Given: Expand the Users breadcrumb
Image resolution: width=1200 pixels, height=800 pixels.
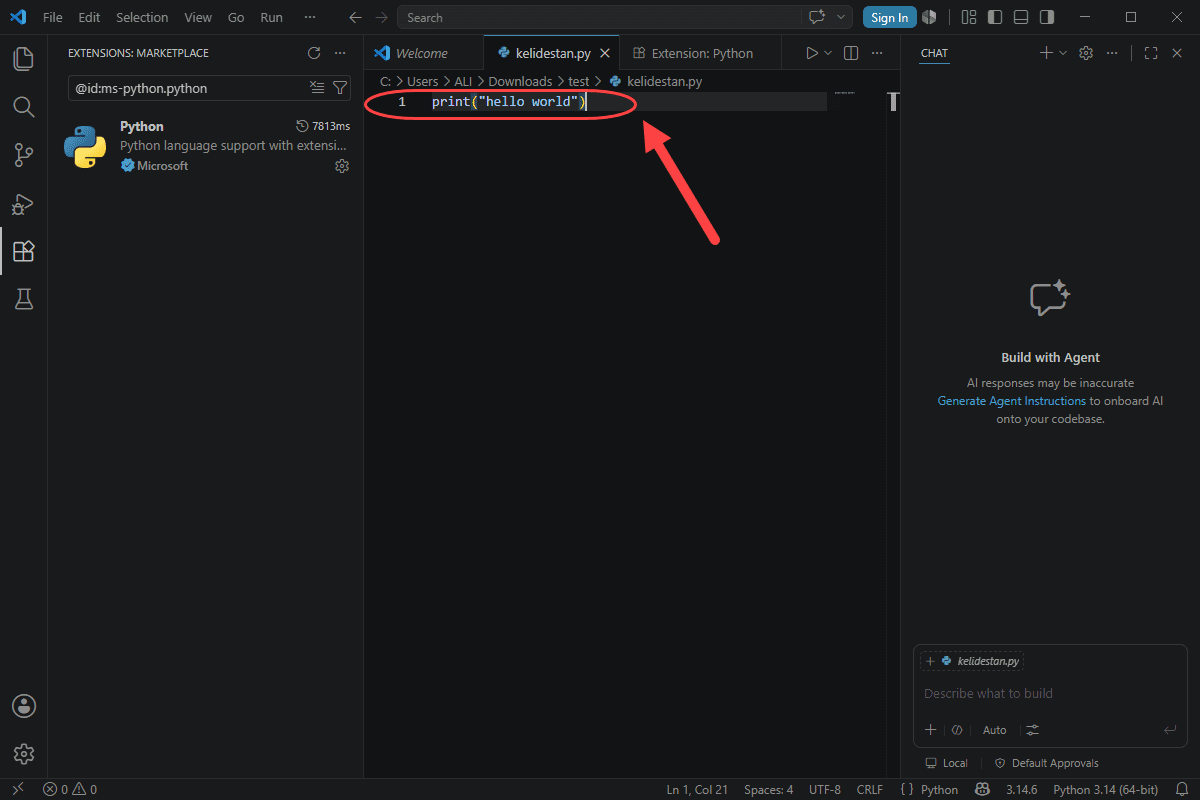Looking at the screenshot, I should click(423, 81).
